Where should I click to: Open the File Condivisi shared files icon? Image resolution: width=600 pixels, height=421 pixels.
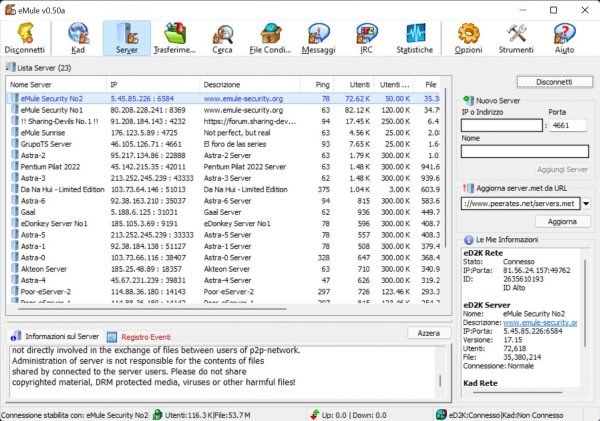[x=270, y=38]
